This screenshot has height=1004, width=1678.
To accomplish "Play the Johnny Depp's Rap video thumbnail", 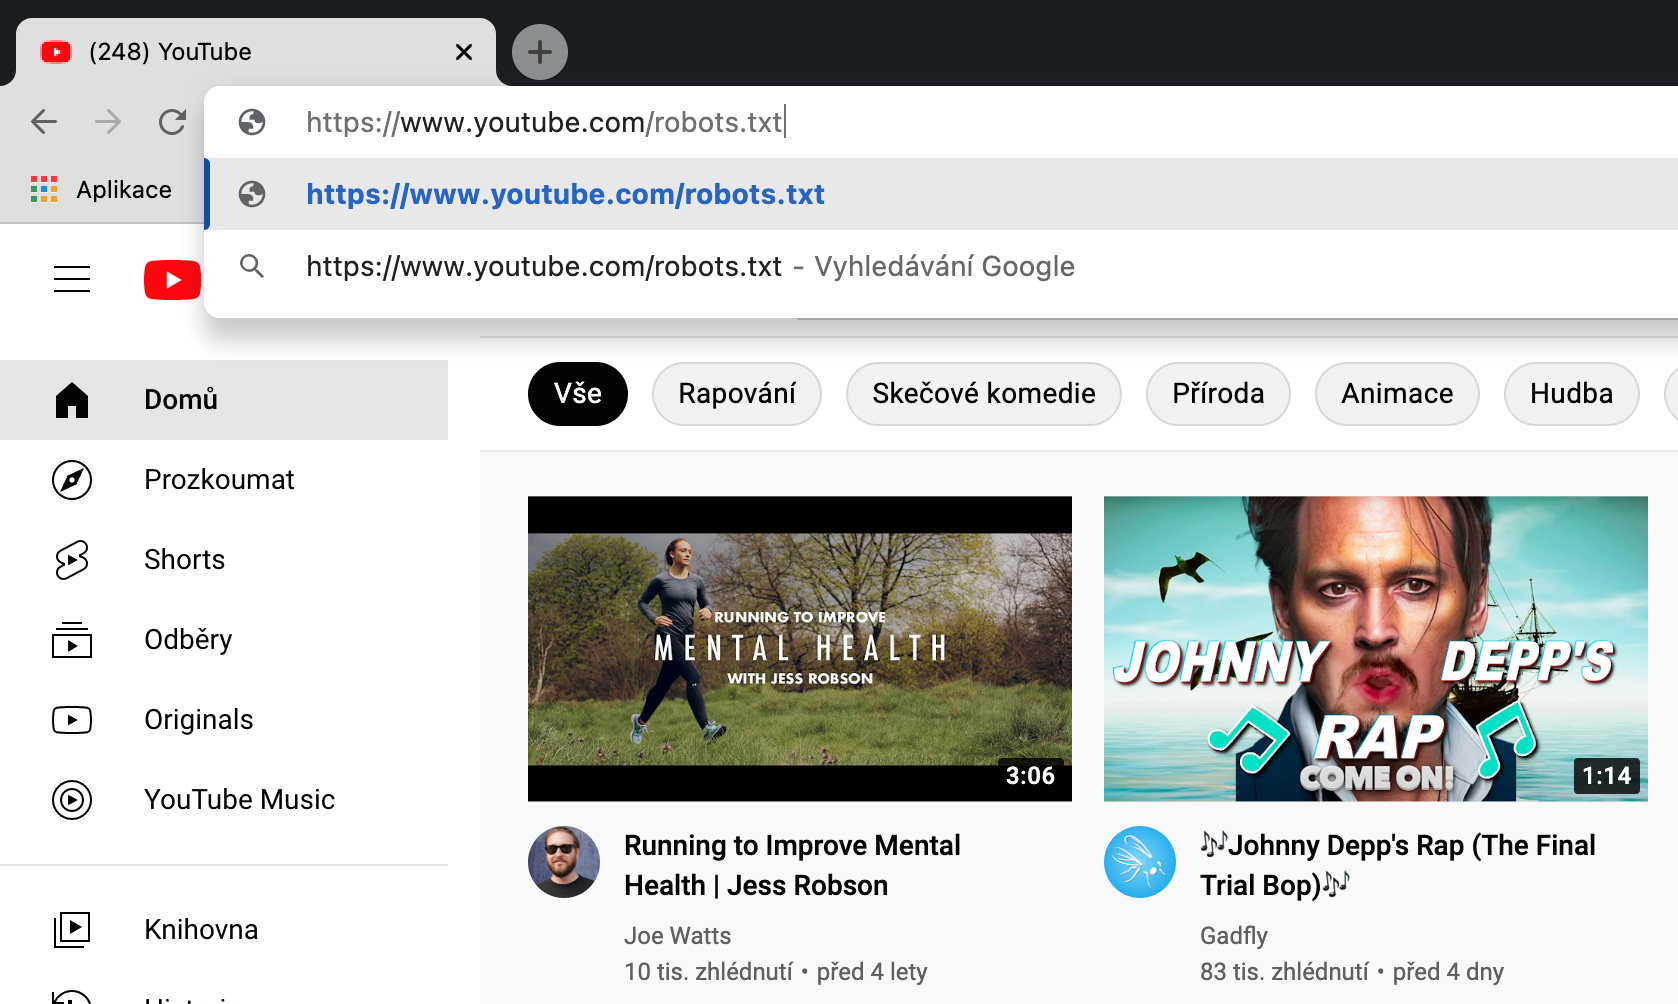I will click(1376, 649).
